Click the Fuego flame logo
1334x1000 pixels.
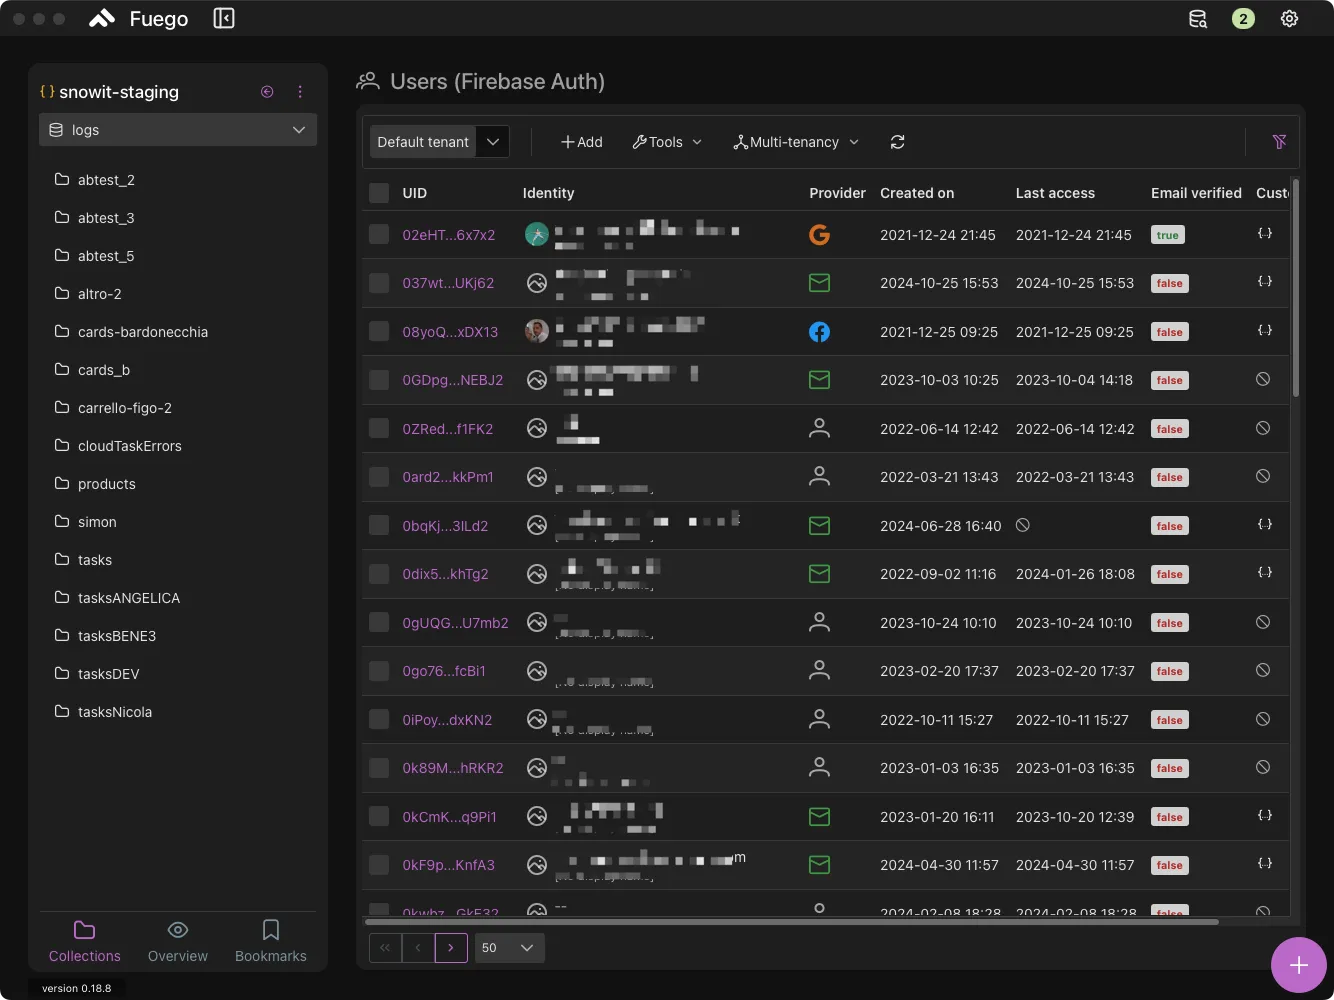pyautogui.click(x=101, y=17)
